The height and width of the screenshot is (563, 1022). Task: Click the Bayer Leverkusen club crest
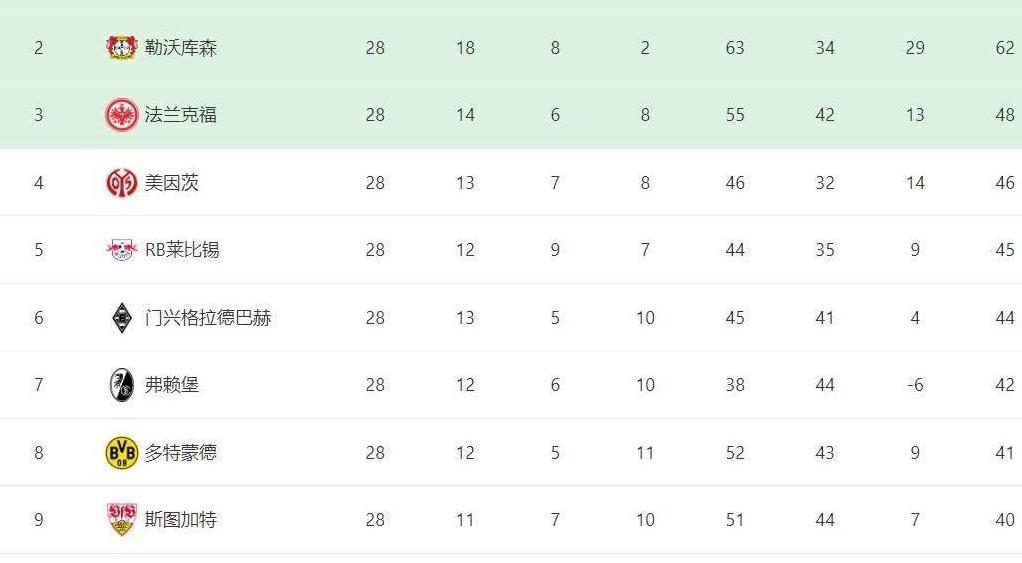point(121,48)
